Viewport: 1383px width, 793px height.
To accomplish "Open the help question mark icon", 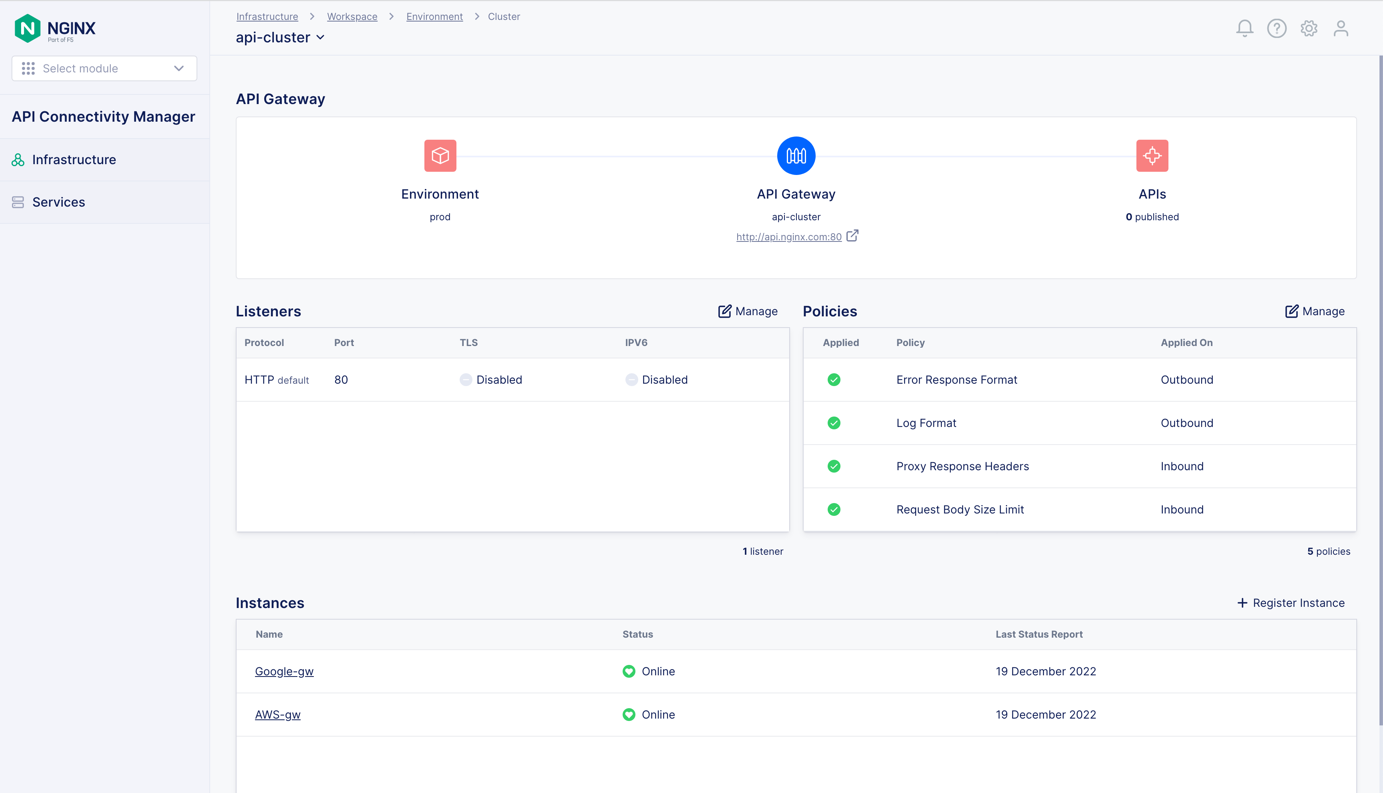I will pyautogui.click(x=1276, y=29).
